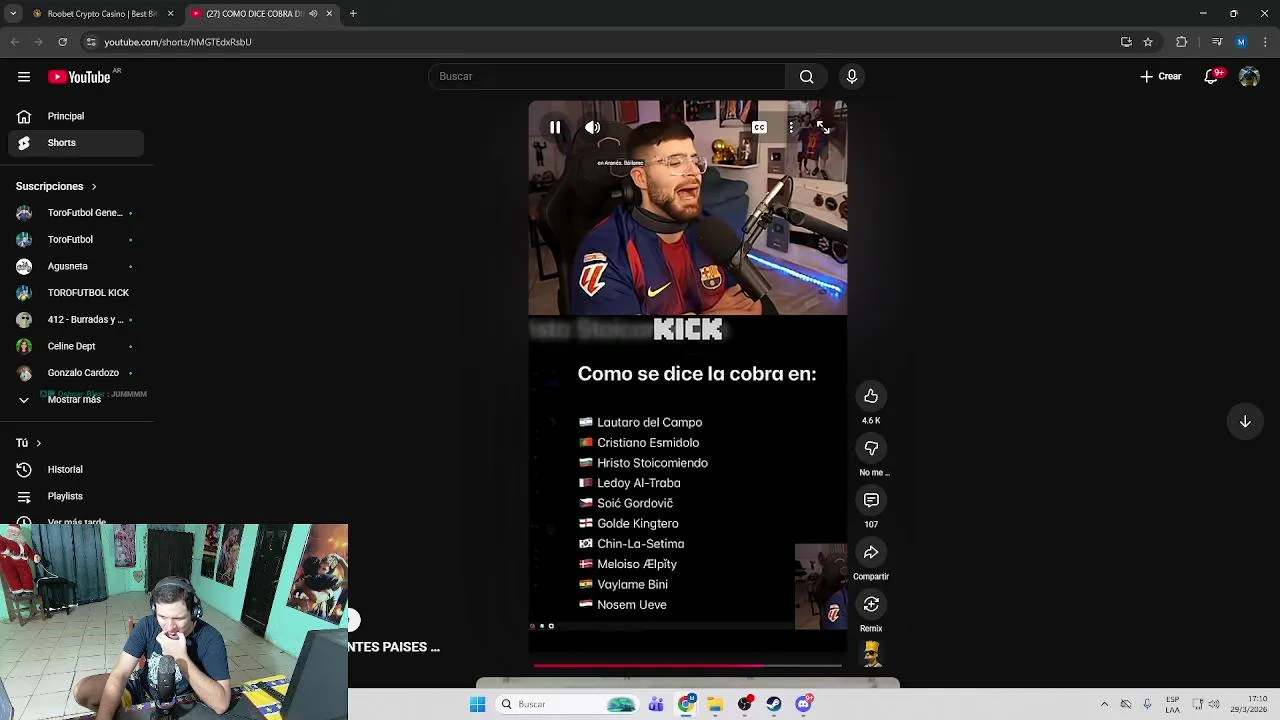Open the YouTube hamburger guide menu
Image resolution: width=1280 pixels, height=720 pixels.
point(24,77)
